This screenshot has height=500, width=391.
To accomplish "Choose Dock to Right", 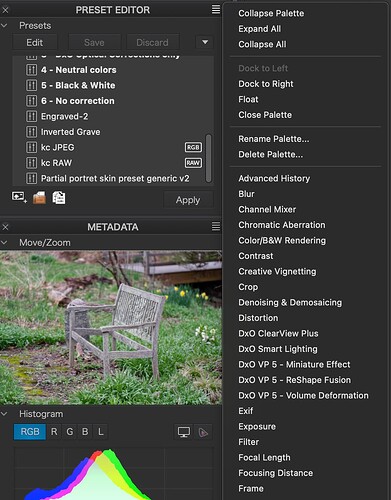I will point(266,84).
